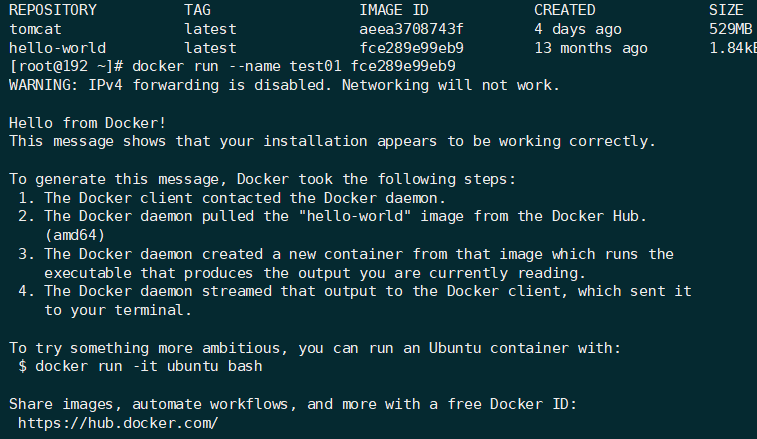Click step 4 about streamed that output

(355, 291)
